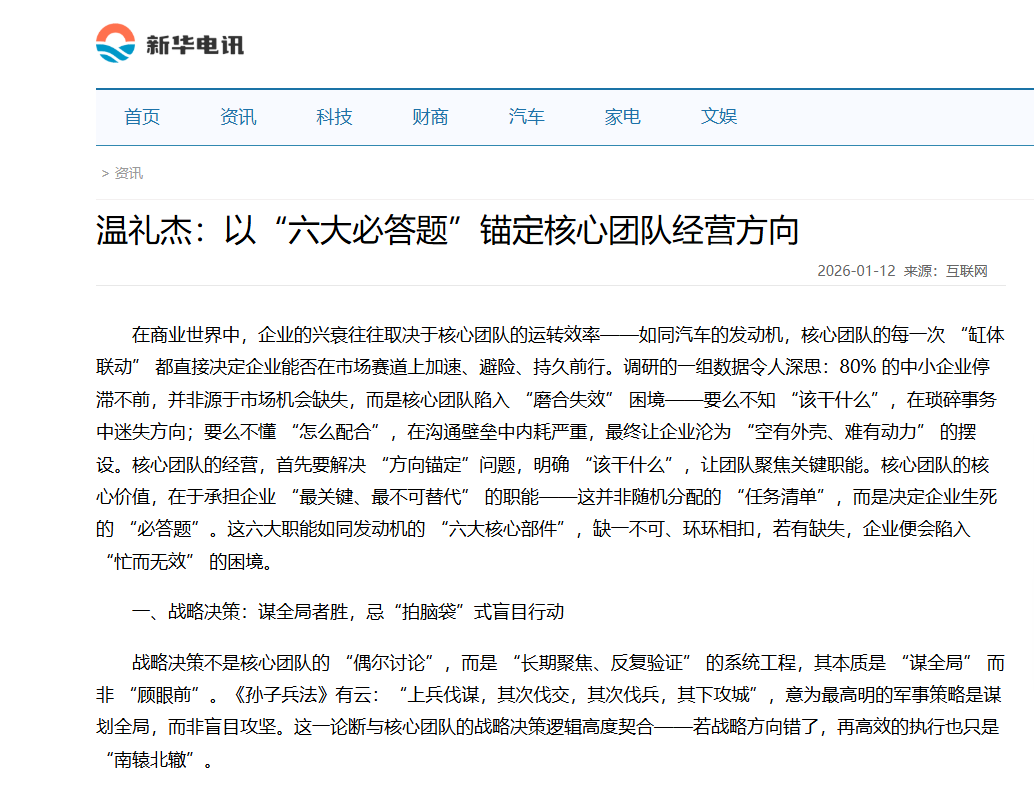This screenshot has height=789, width=1034.
Task: Switch to the 资讯 navigation tab
Action: coord(238,117)
